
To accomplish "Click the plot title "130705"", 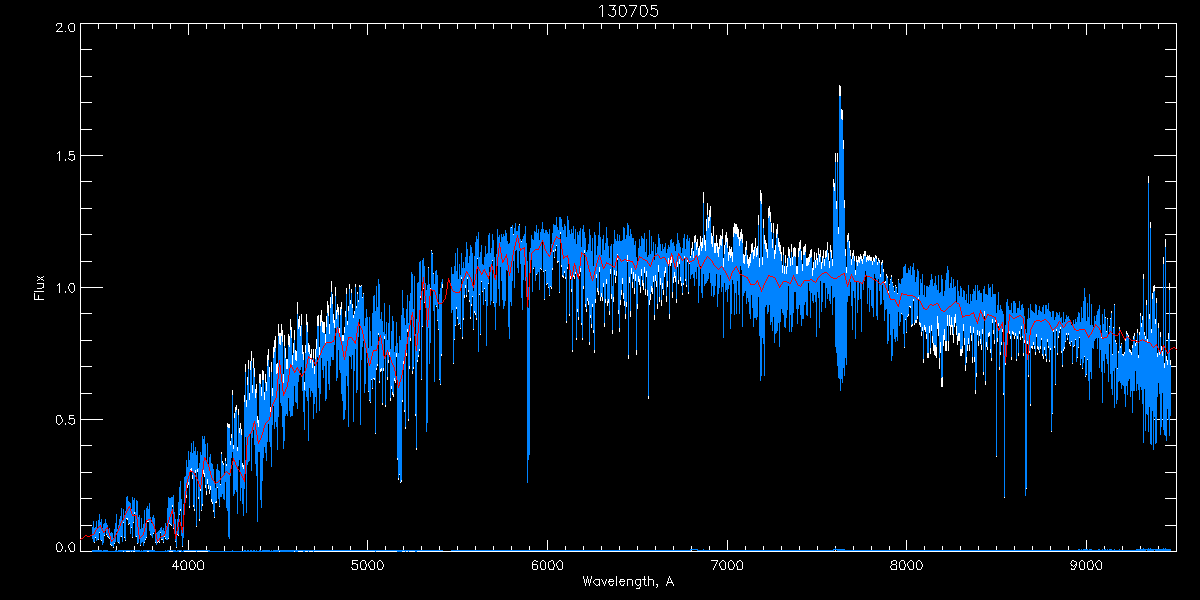I will click(x=628, y=11).
